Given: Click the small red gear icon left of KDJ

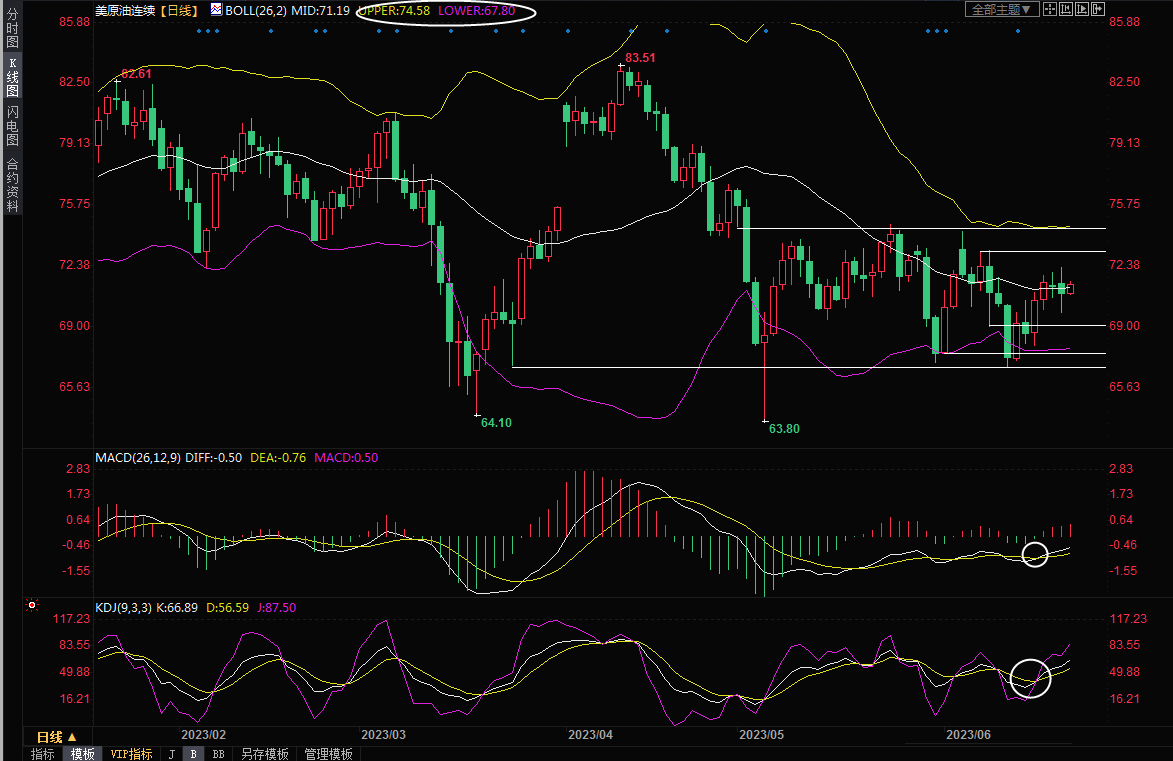Looking at the screenshot, I should [x=32, y=606].
